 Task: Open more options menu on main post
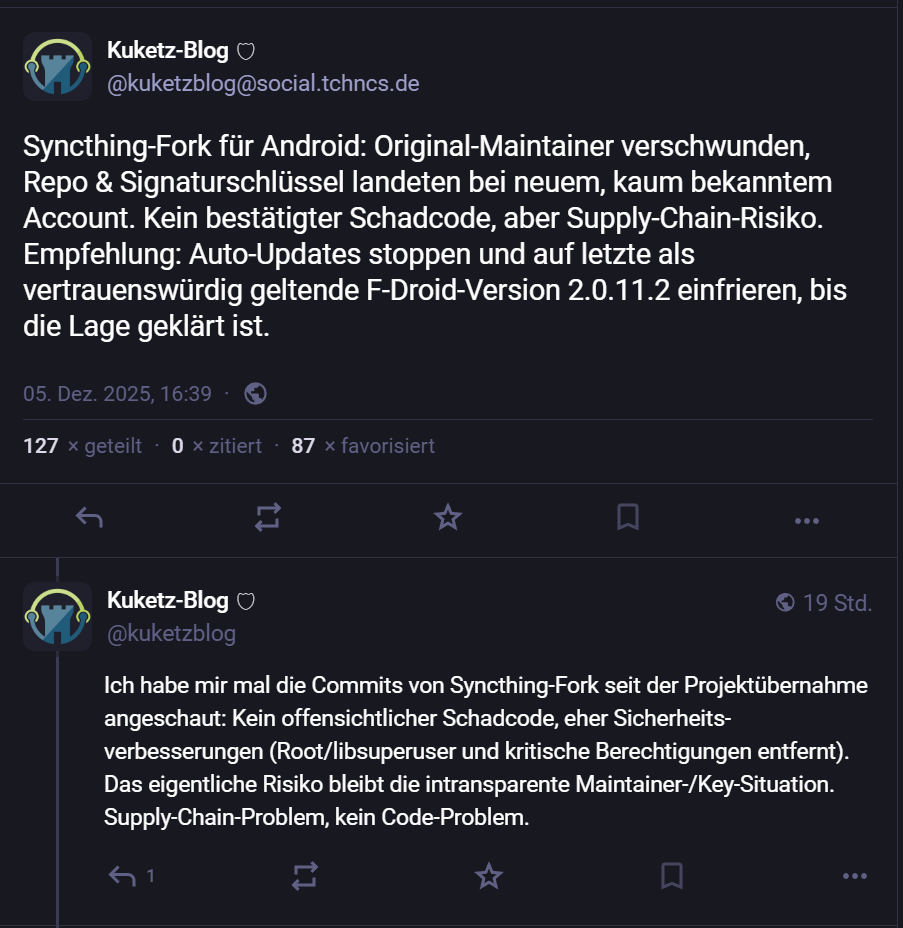pos(807,520)
